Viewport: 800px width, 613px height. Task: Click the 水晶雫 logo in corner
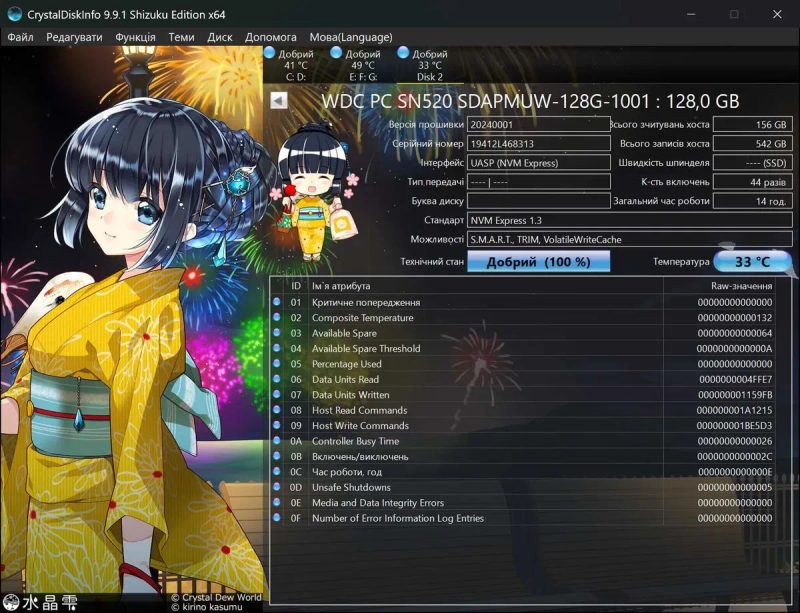[40, 602]
